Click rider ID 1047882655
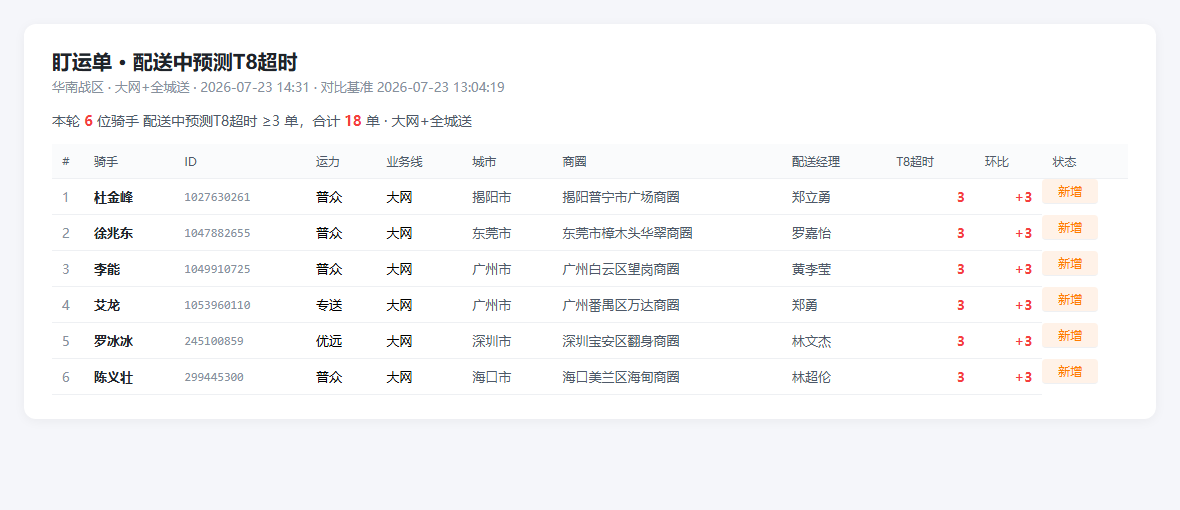The image size is (1180, 510). point(217,234)
